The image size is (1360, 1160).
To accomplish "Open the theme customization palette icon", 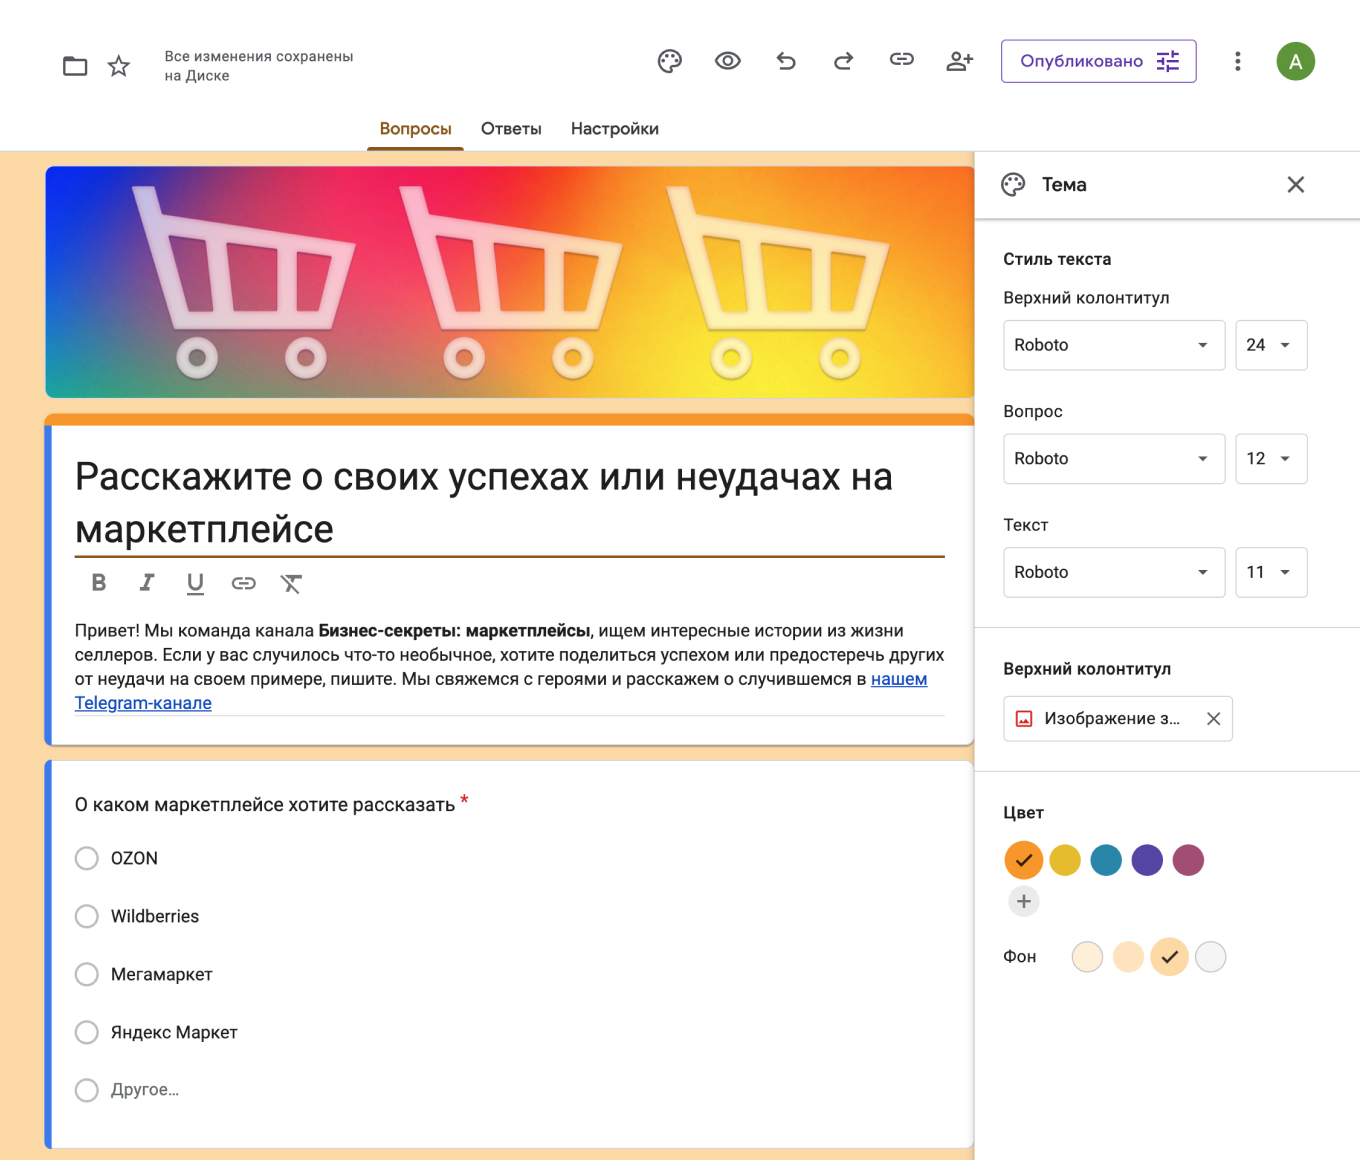I will point(670,61).
